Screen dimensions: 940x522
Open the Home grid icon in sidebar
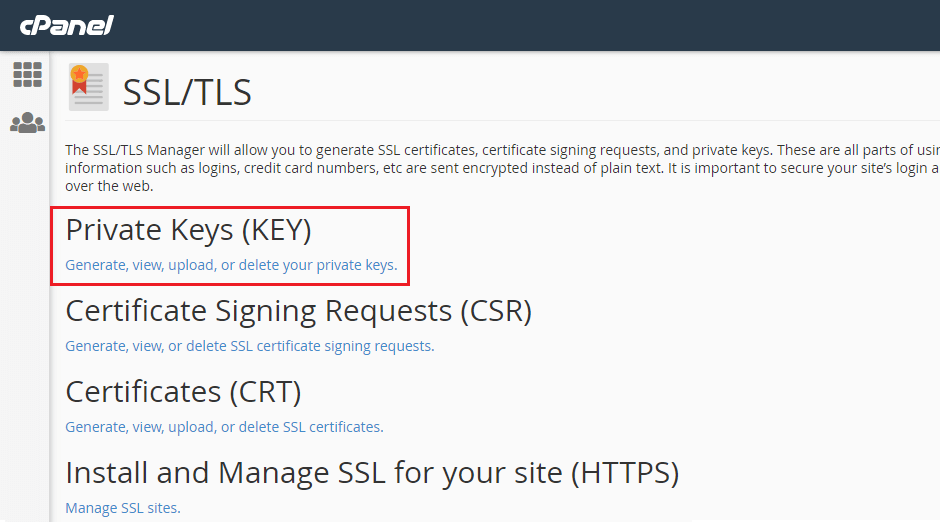(27, 75)
